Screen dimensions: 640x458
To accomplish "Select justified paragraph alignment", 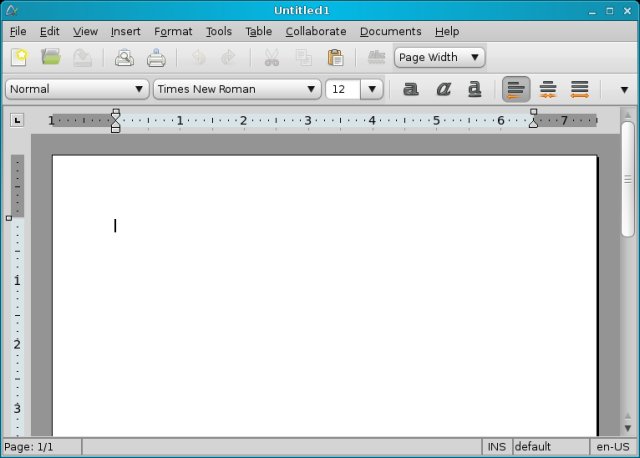I will coord(580,89).
